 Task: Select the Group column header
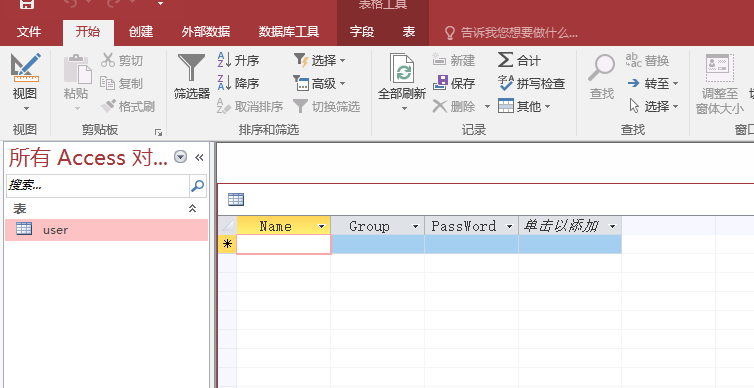click(377, 225)
